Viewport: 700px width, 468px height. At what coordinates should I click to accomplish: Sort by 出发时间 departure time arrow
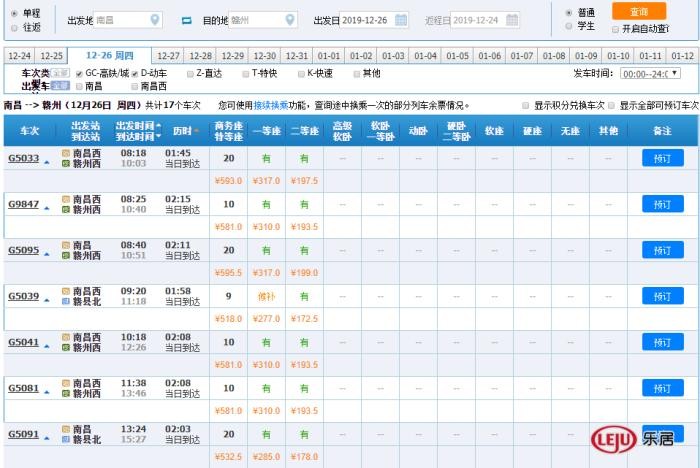pos(158,125)
